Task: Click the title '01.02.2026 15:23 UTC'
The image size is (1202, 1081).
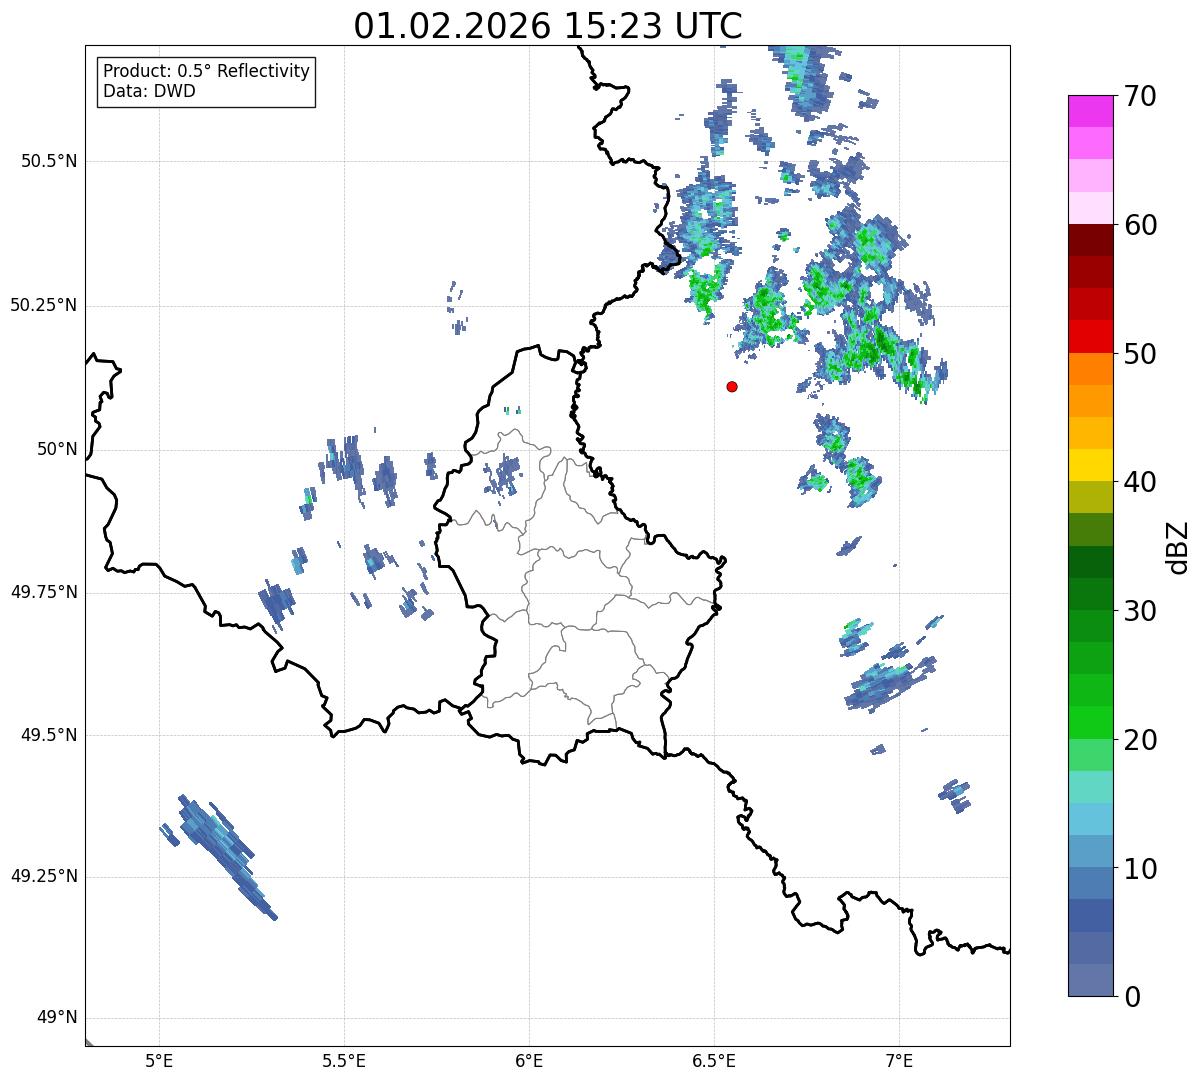Action: (x=548, y=26)
